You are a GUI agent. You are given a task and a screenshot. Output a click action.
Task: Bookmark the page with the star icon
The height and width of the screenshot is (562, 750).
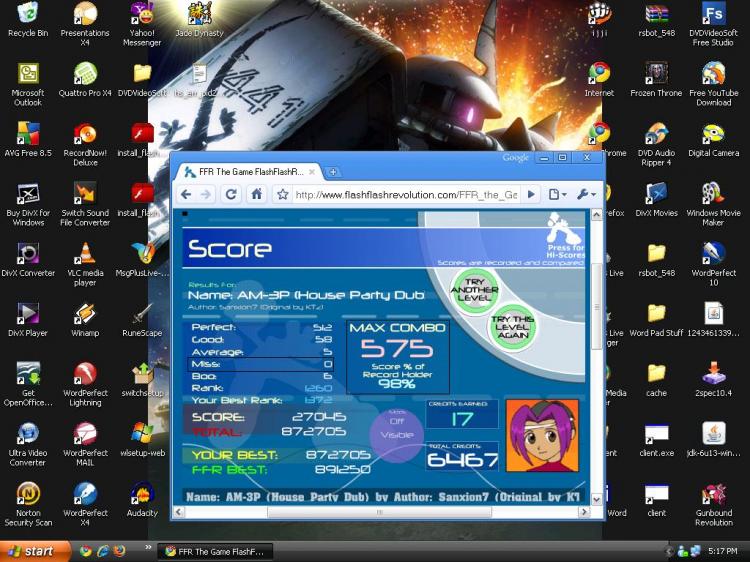pyautogui.click(x=283, y=195)
